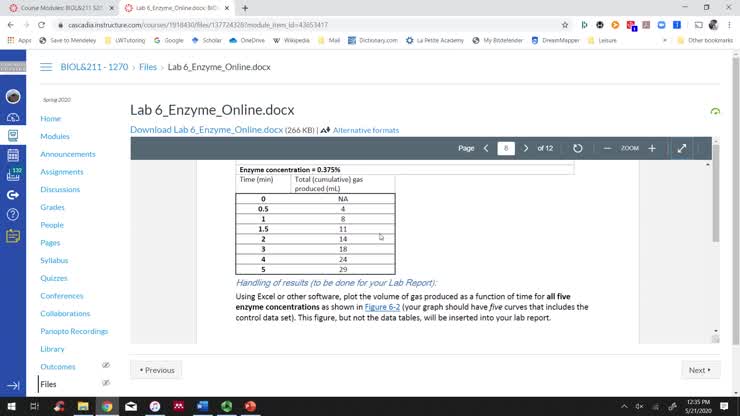Expand the global navigation sidebar arrow

[13, 385]
